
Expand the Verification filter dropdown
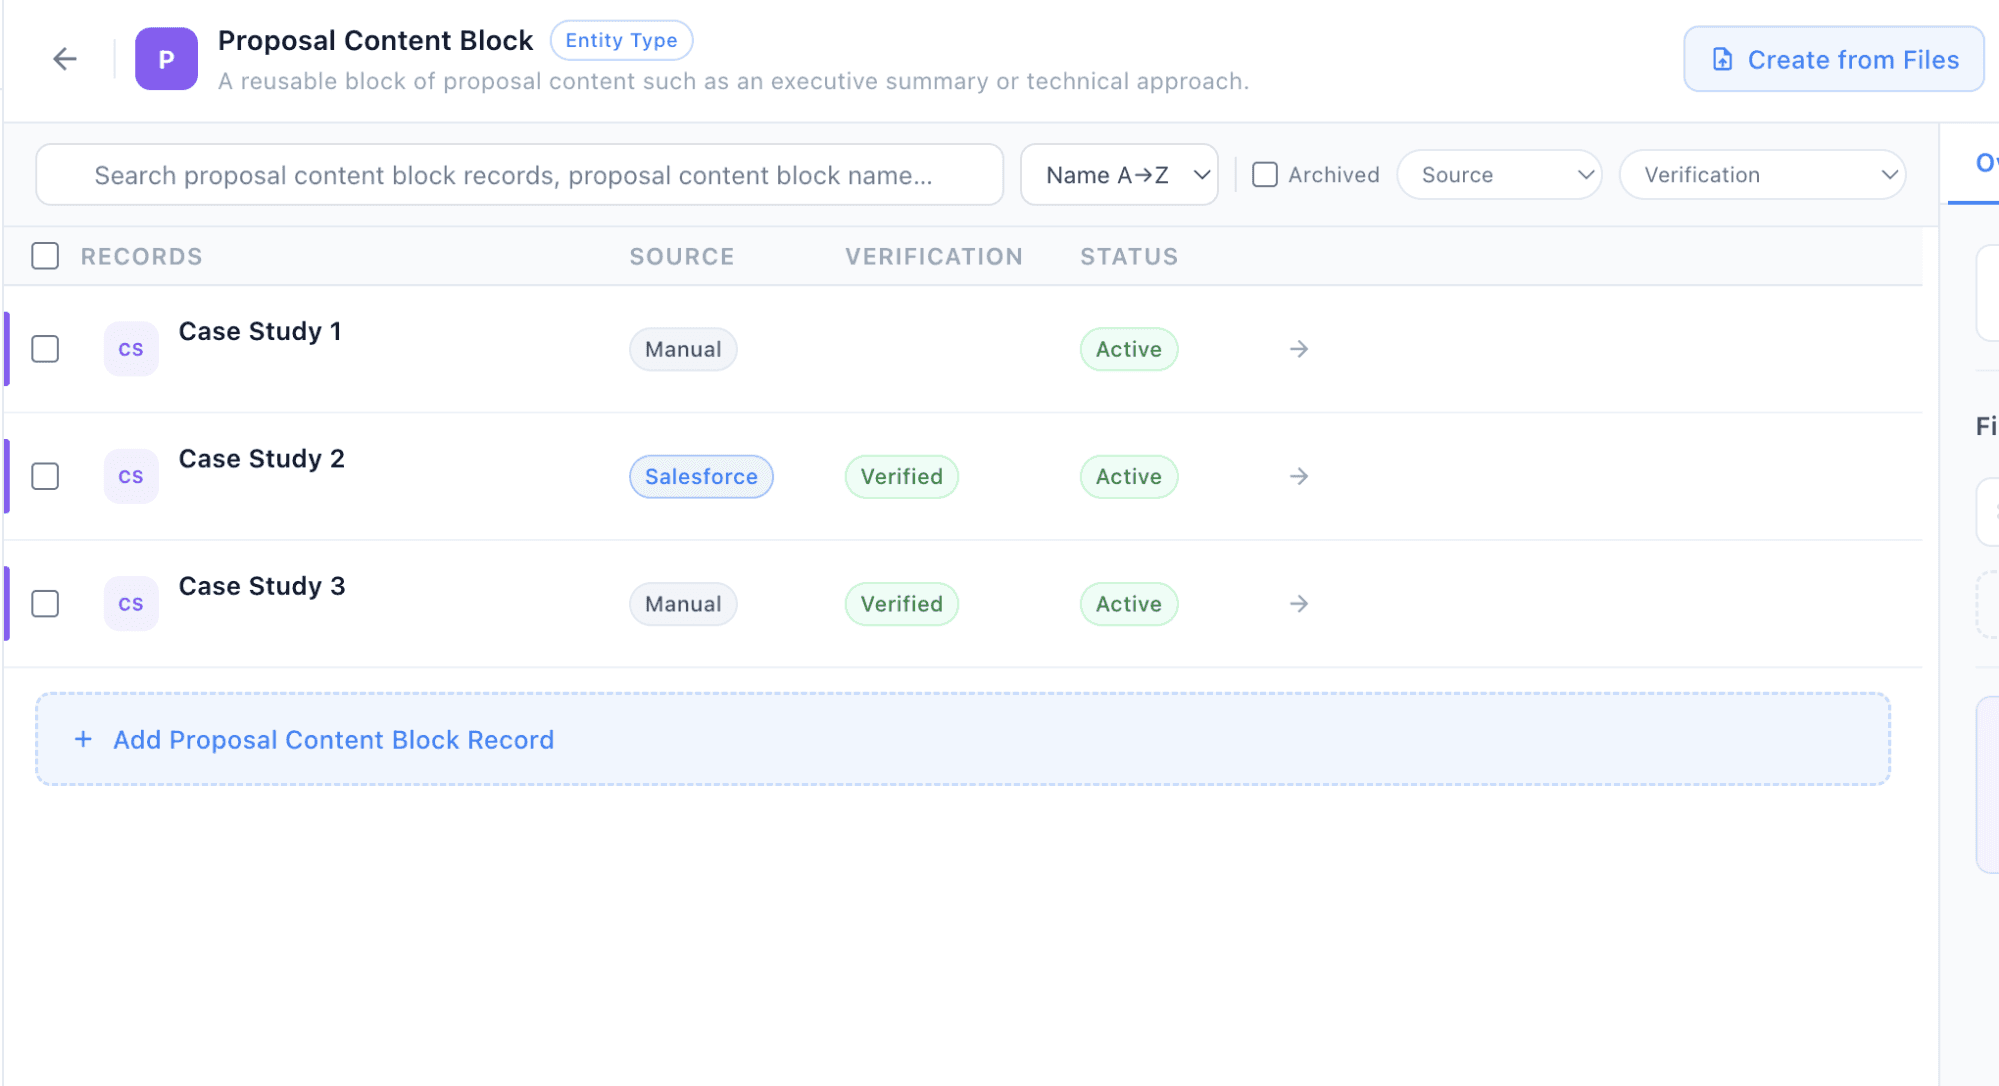point(1762,175)
